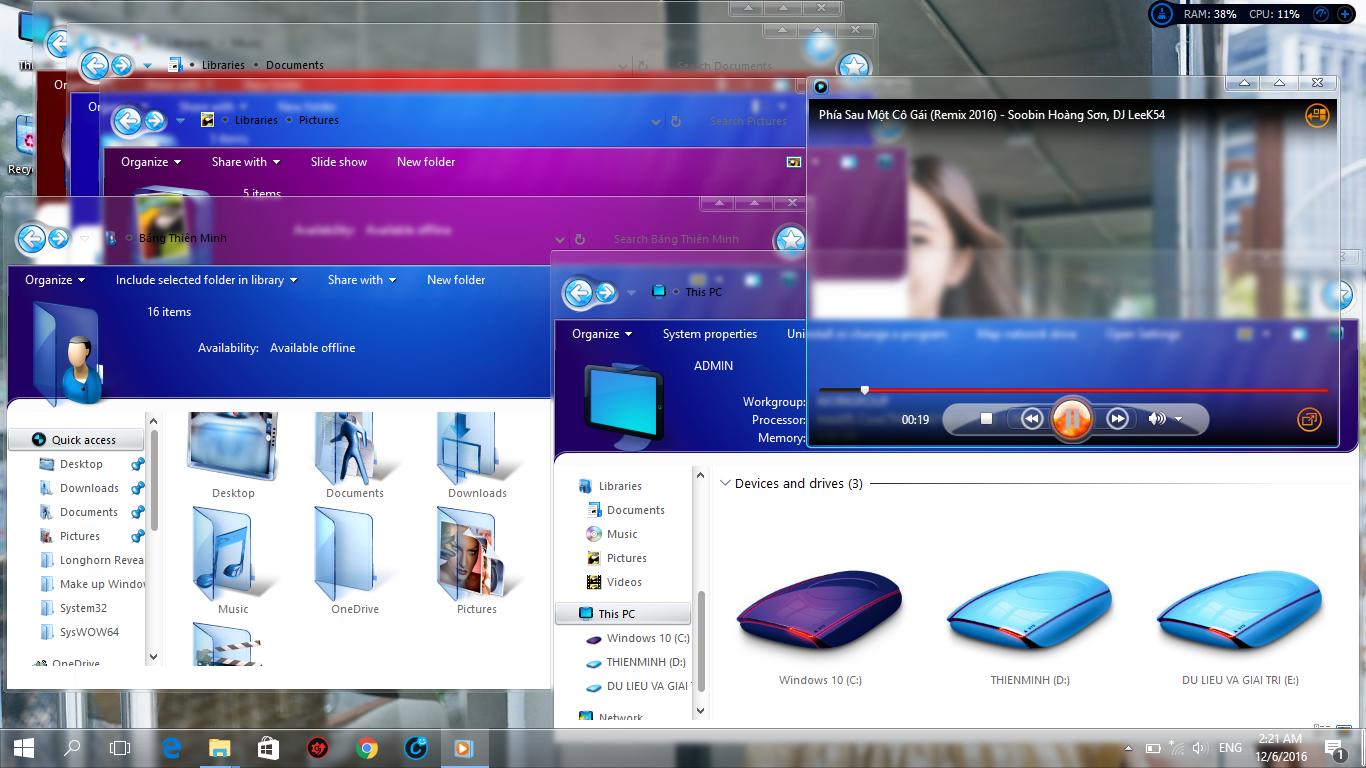Open Share with dropdown in Pictures window
The height and width of the screenshot is (768, 1366).
pos(246,162)
